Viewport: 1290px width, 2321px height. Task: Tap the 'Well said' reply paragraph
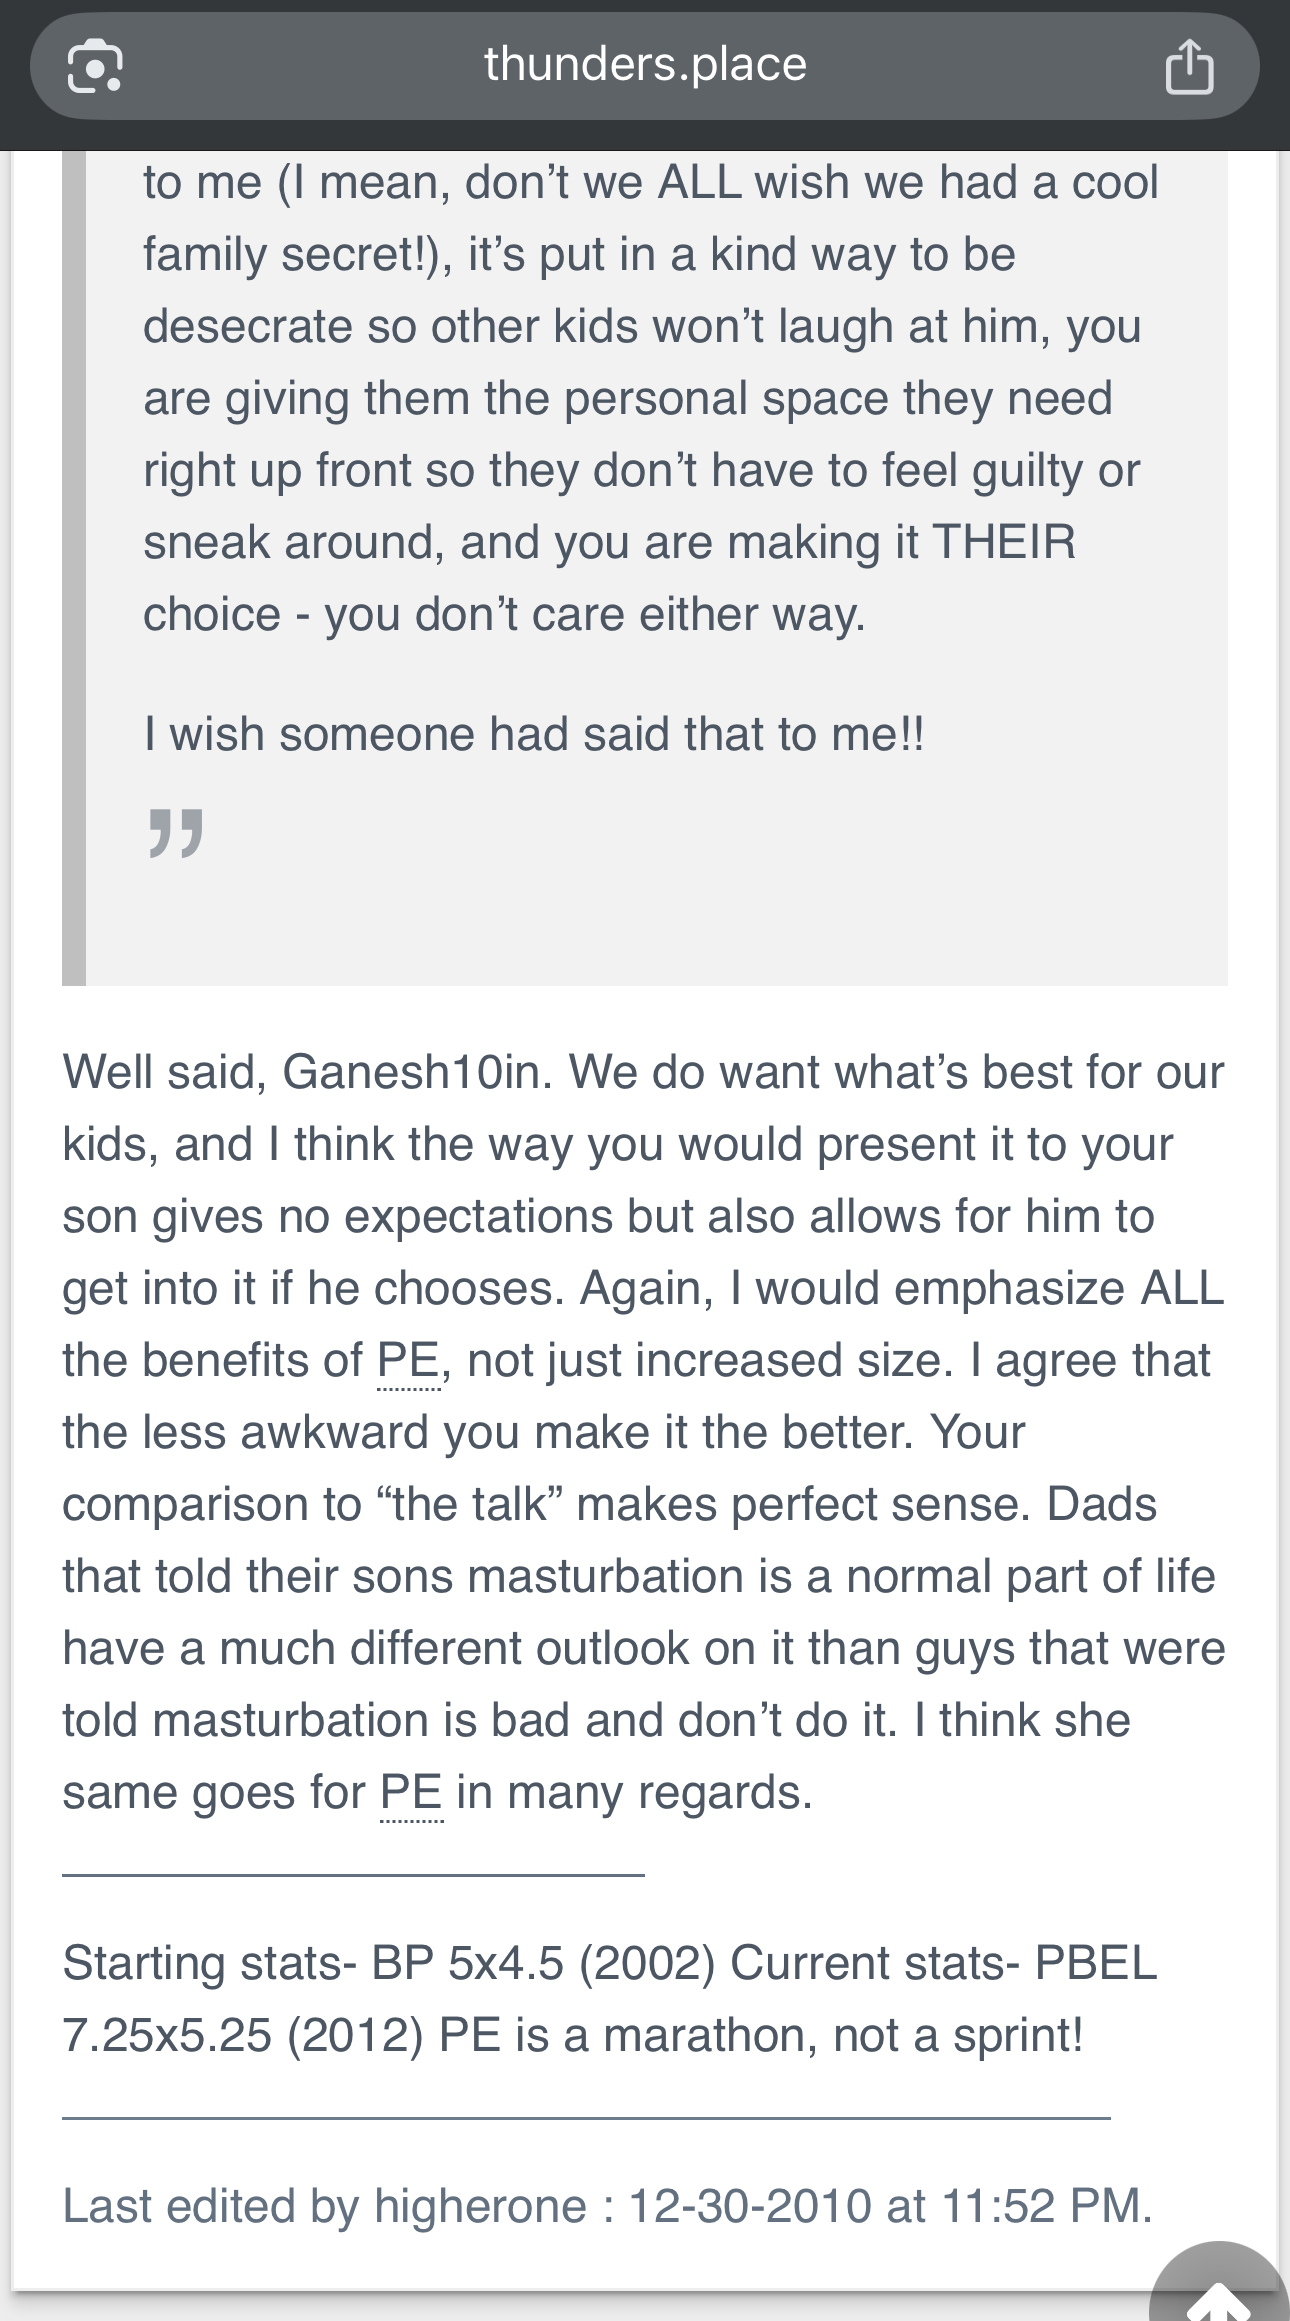(x=643, y=1433)
